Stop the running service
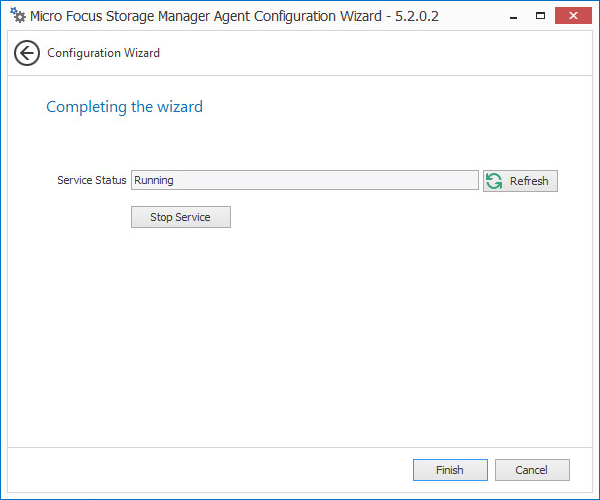The image size is (600, 500). click(x=181, y=217)
